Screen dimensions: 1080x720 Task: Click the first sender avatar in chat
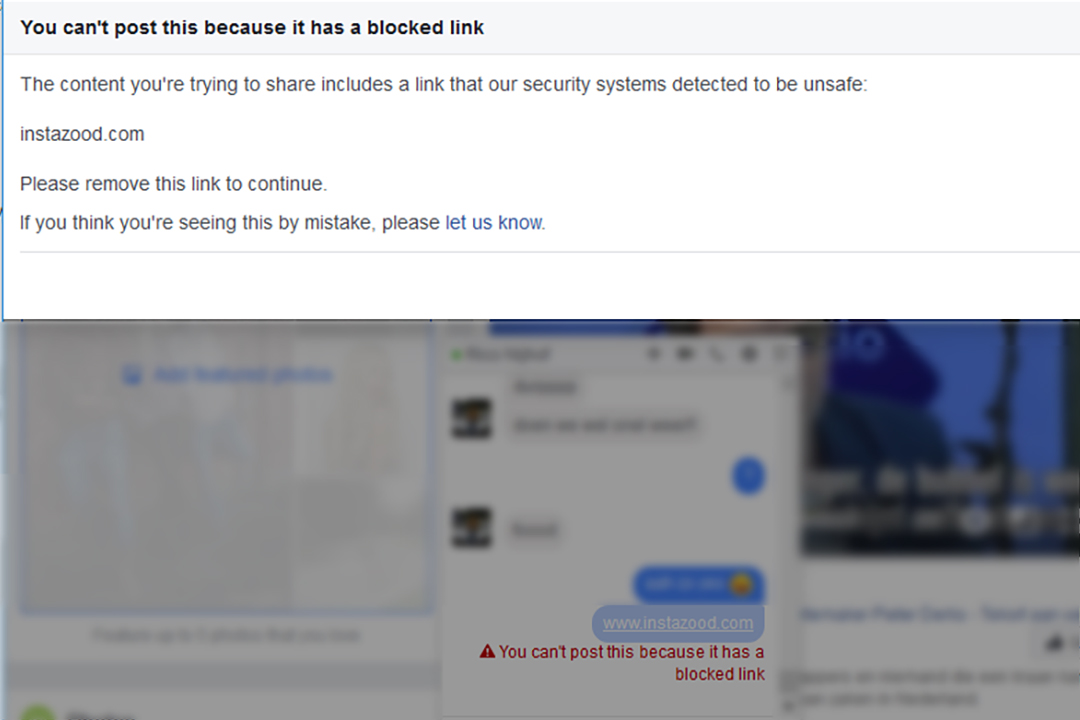[471, 418]
